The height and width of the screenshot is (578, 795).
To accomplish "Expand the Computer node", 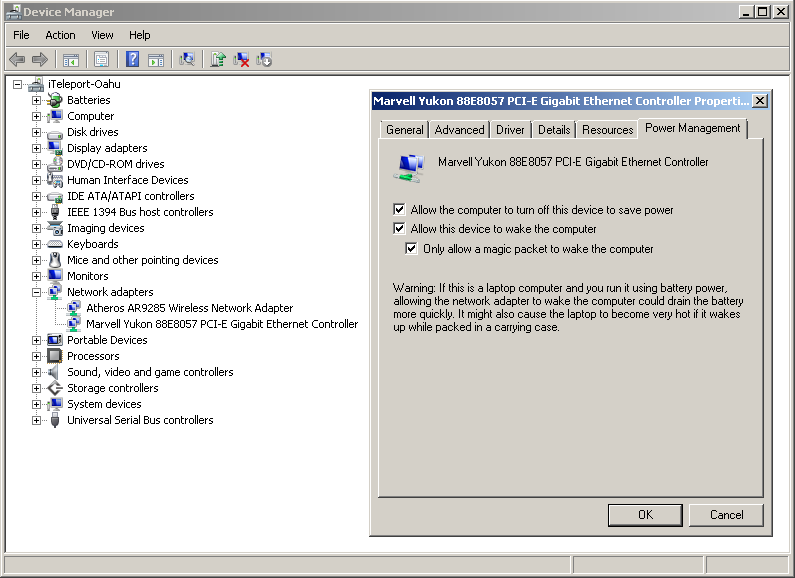I will point(36,116).
